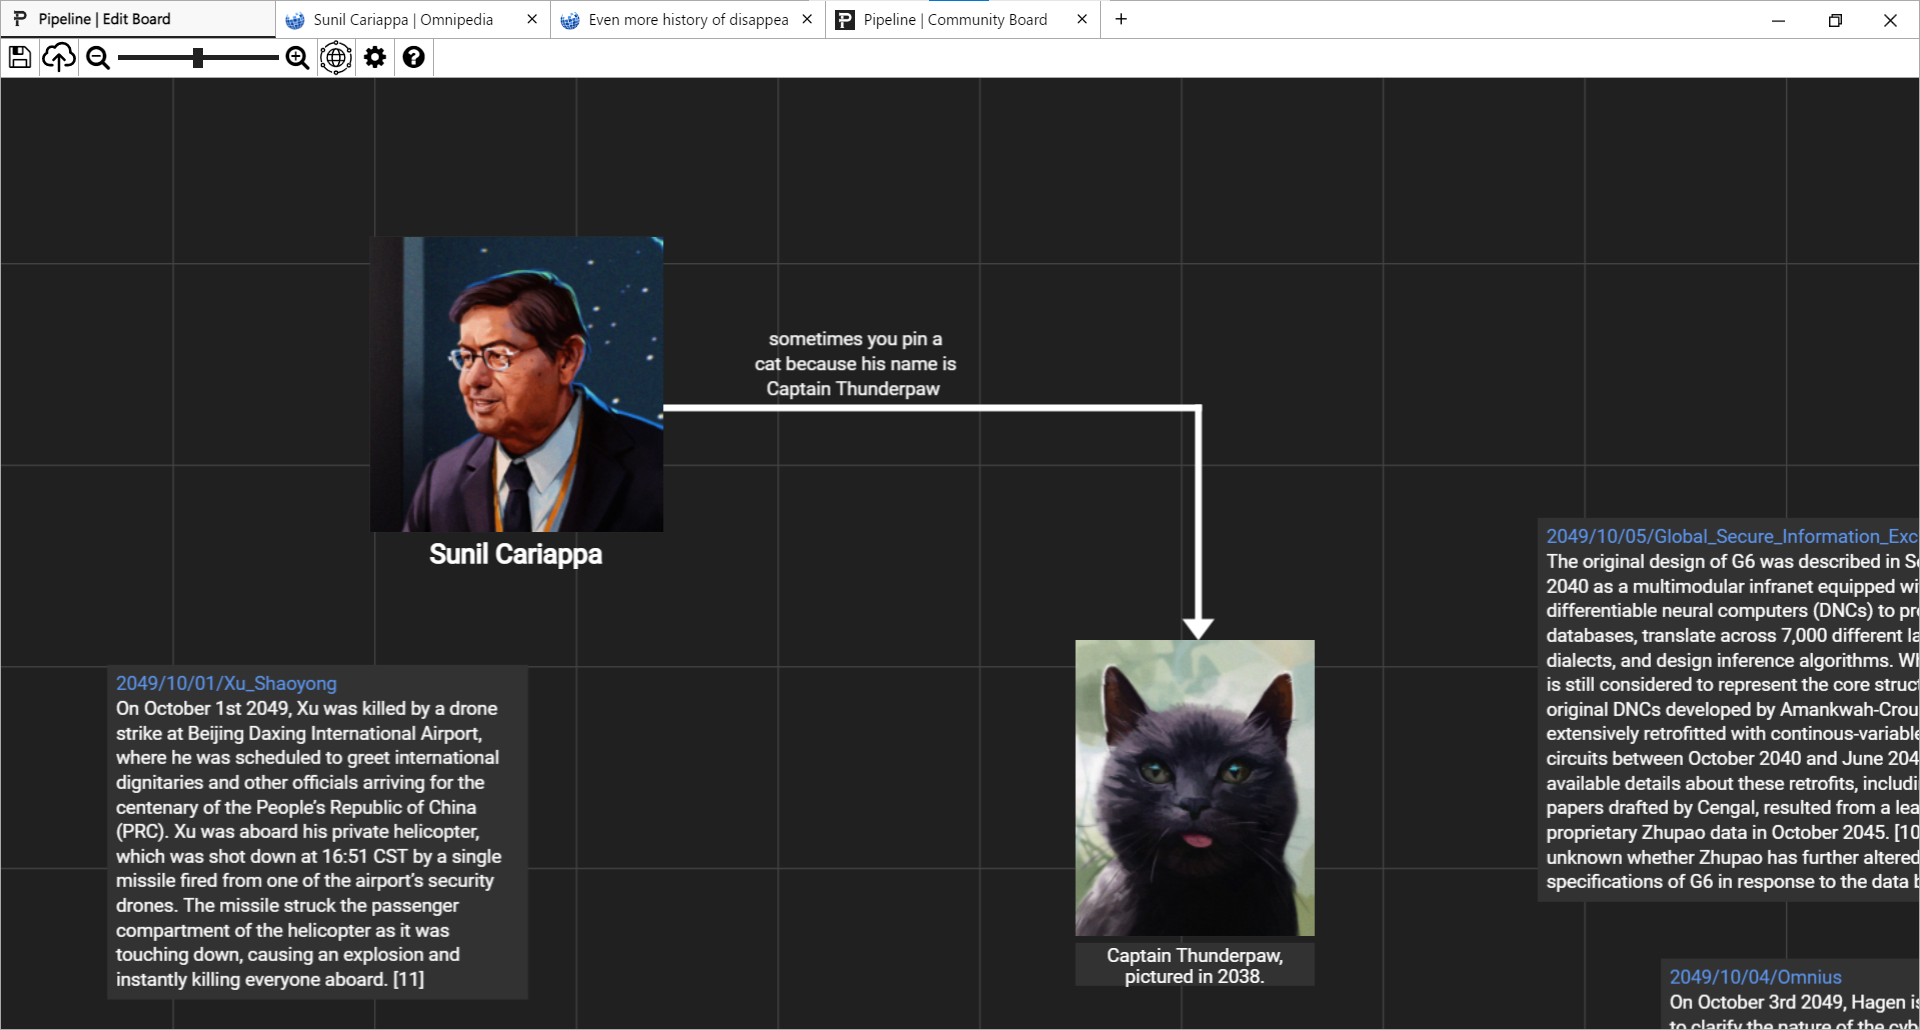
Task: Open the network sharing globe tool
Action: point(335,57)
